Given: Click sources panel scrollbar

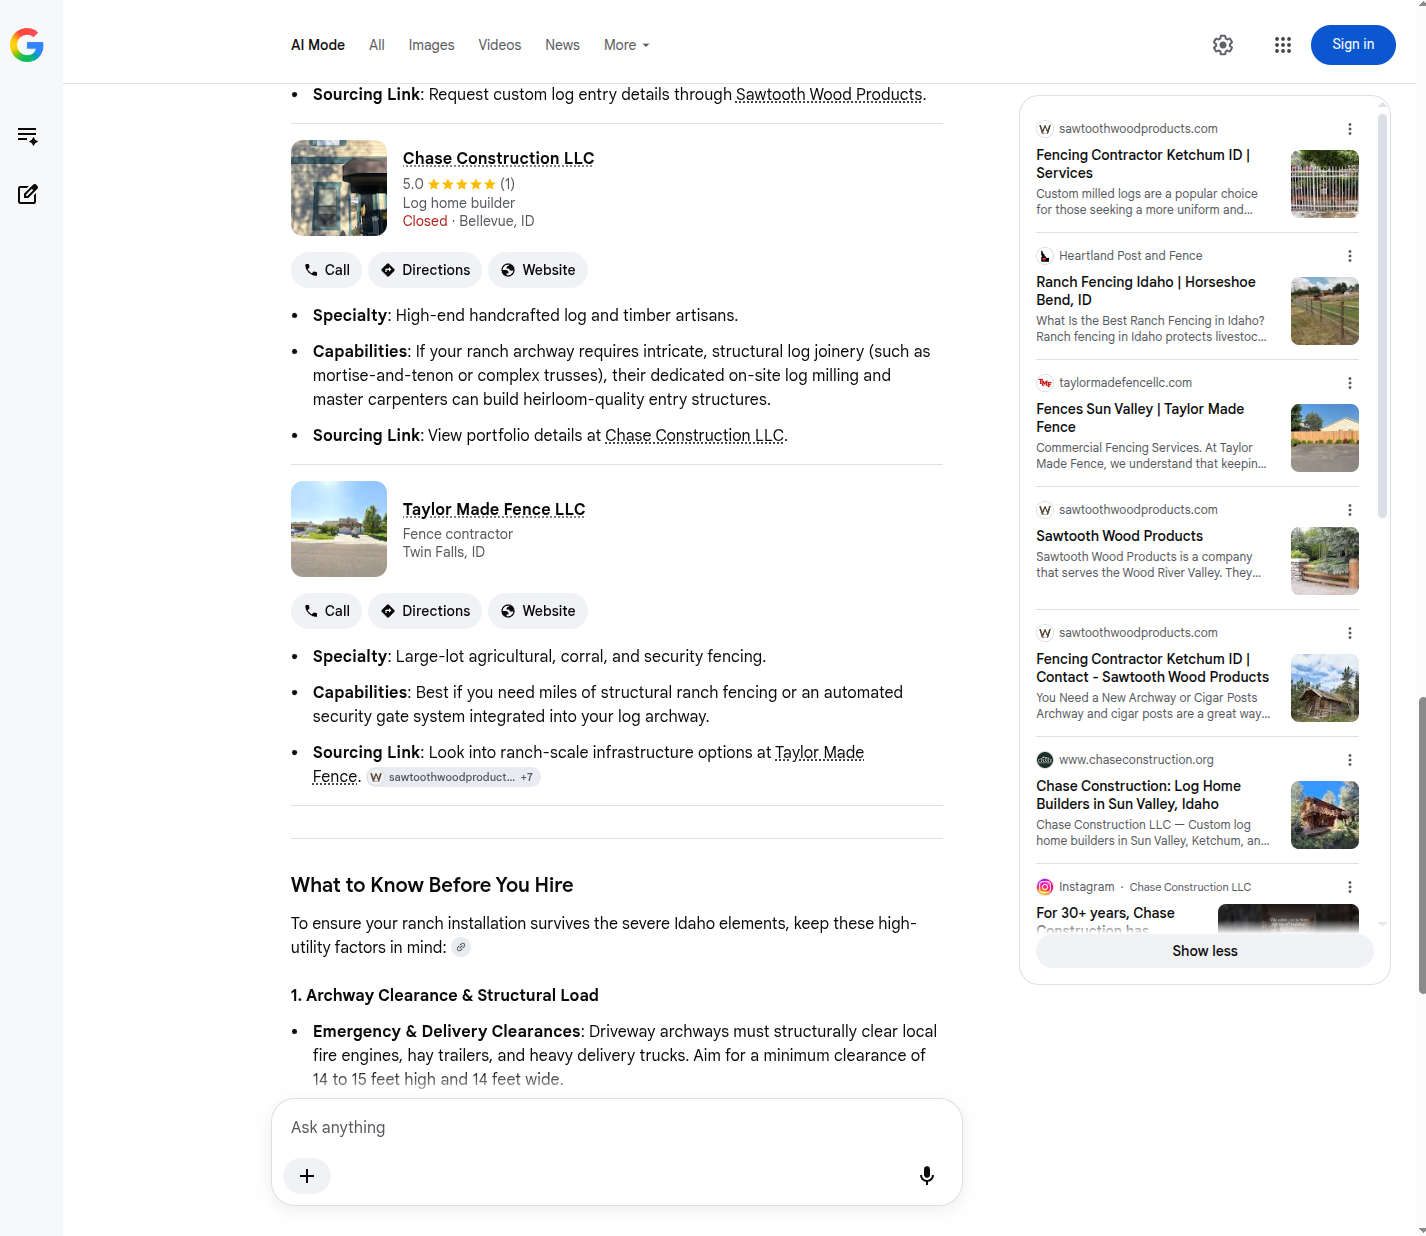Looking at the screenshot, I should tap(1382, 315).
